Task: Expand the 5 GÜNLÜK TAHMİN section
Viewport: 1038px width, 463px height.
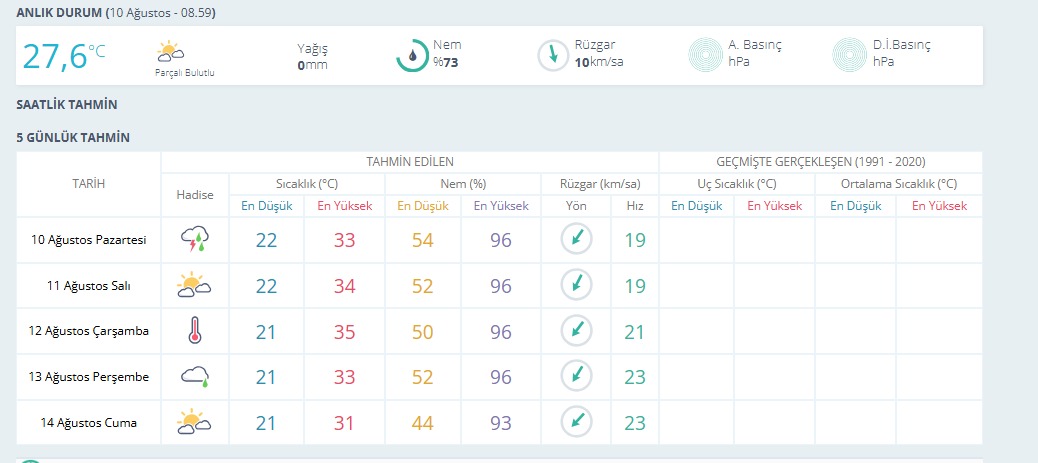Action: pyautogui.click(x=73, y=138)
